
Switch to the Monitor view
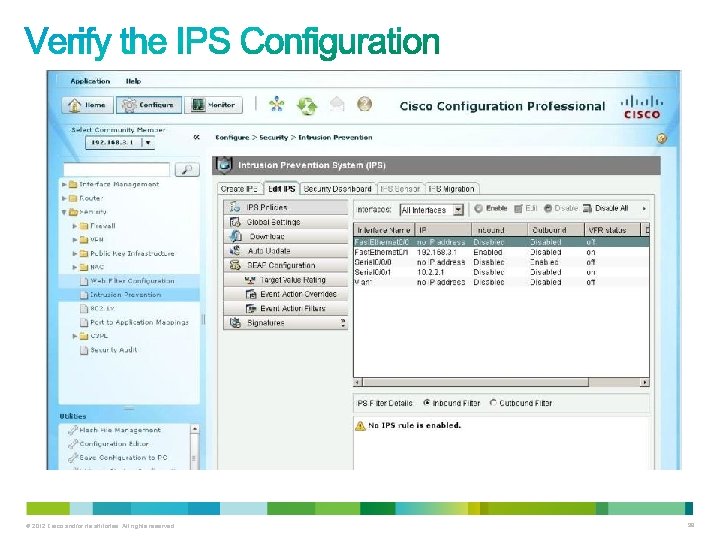pos(213,105)
